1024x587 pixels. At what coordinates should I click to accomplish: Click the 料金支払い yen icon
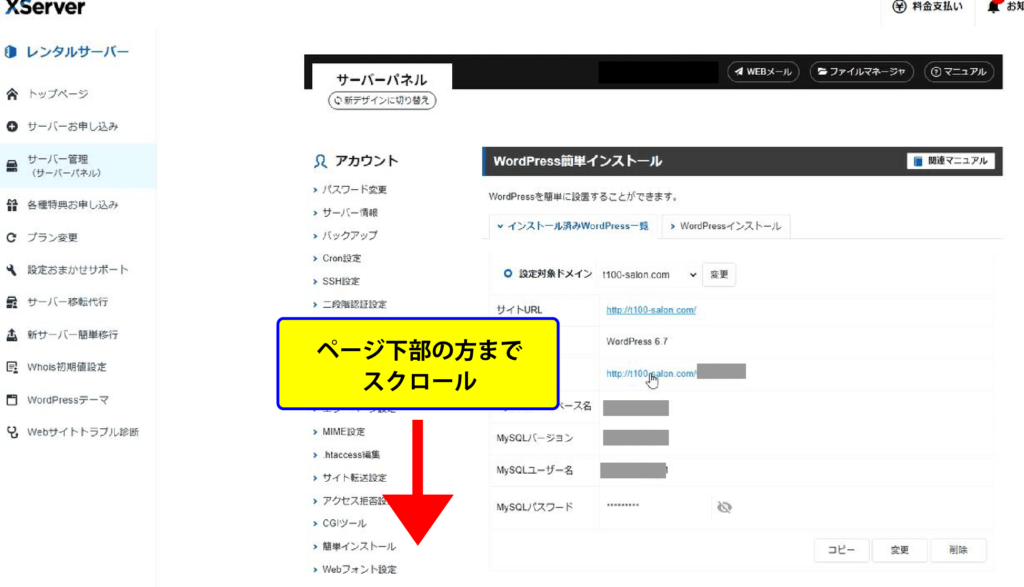tap(899, 7)
